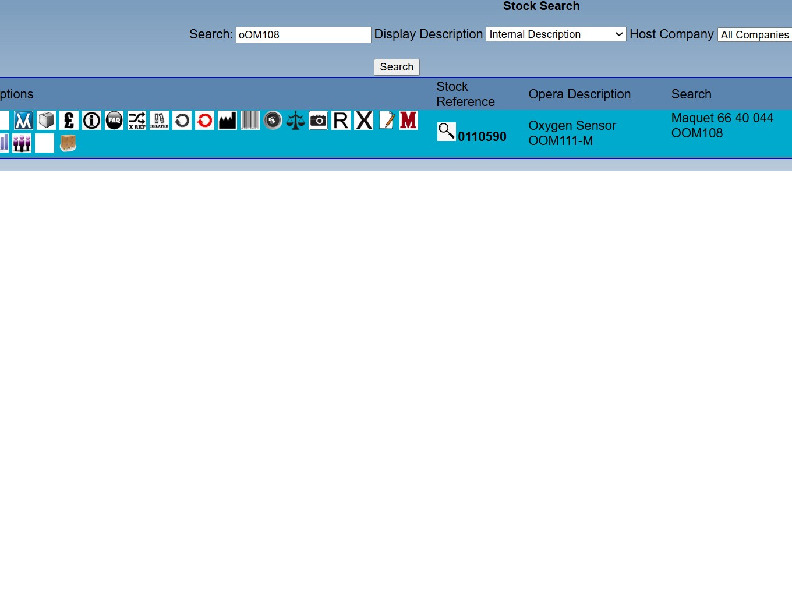Open the factory manufacturer icon
Image resolution: width=792 pixels, height=612 pixels.
point(228,121)
